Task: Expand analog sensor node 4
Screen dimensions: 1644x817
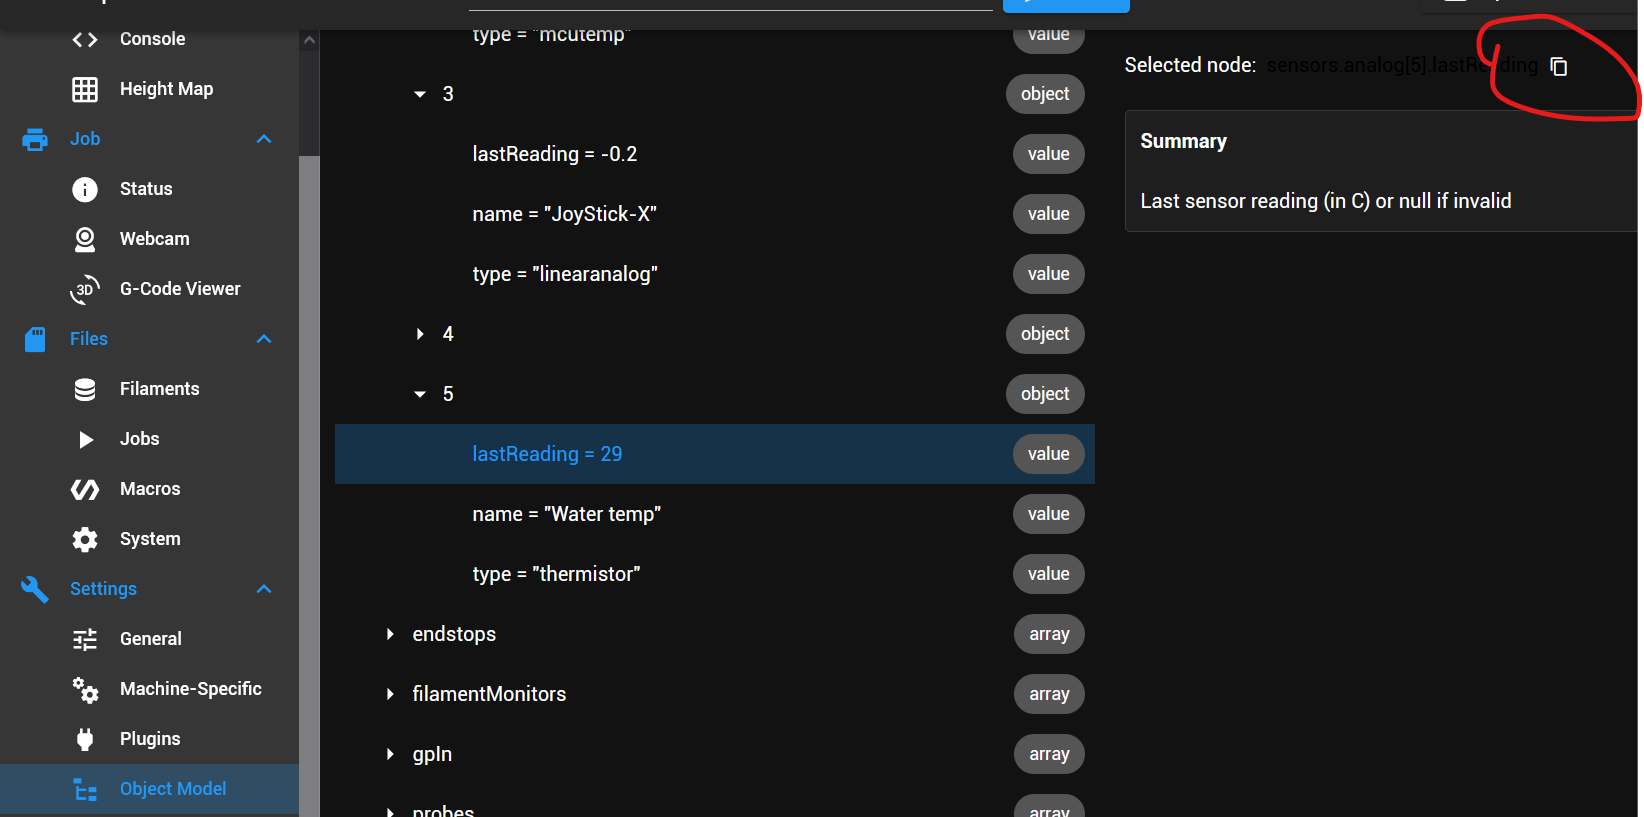Action: point(420,334)
